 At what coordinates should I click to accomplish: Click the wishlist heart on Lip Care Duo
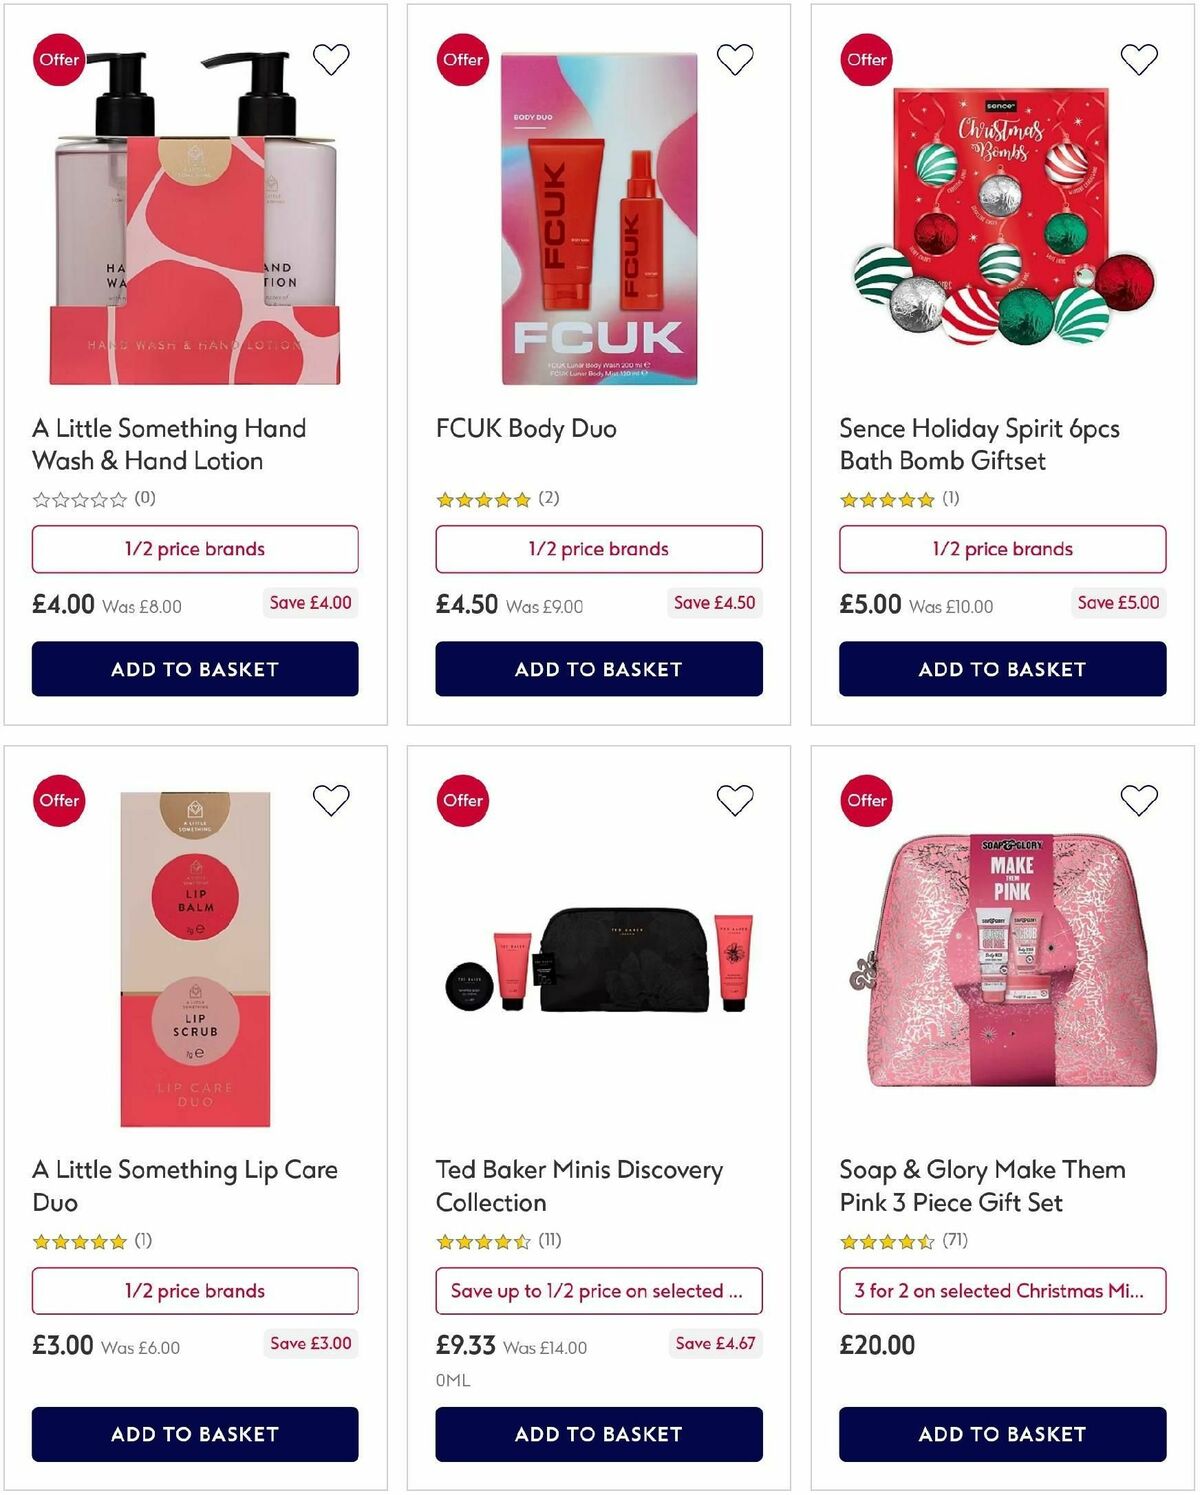point(331,800)
